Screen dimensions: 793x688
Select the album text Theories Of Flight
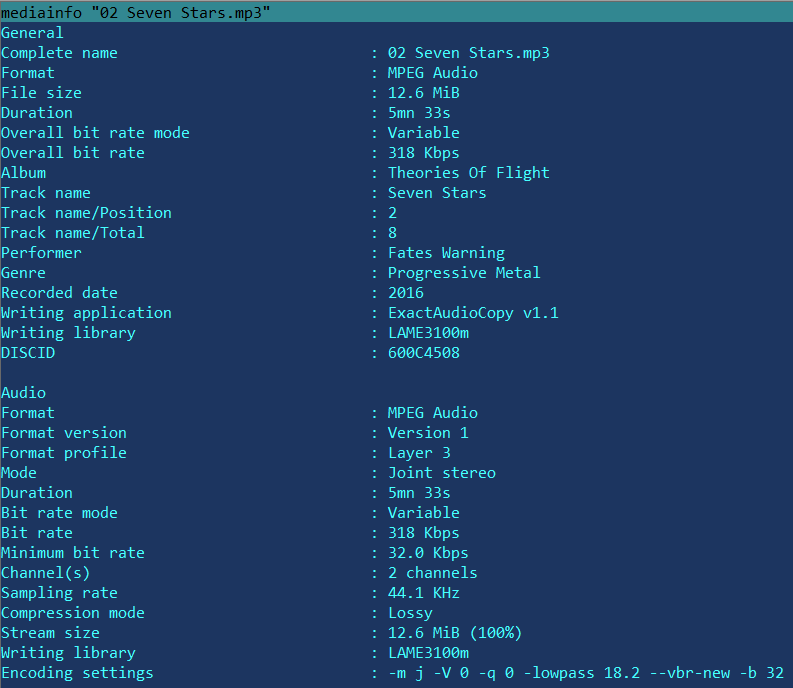tap(468, 173)
